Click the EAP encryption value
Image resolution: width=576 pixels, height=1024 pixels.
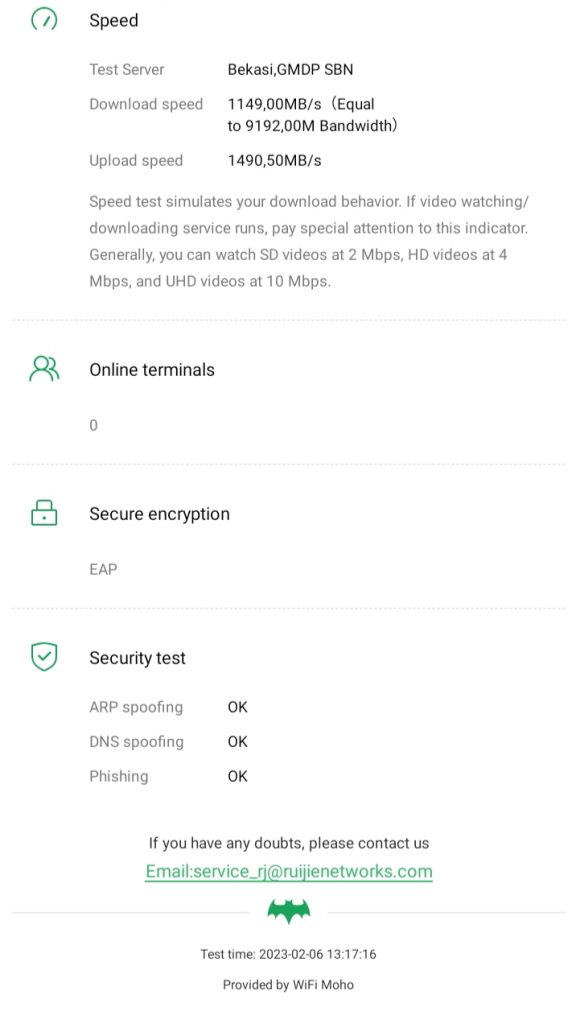[103, 569]
